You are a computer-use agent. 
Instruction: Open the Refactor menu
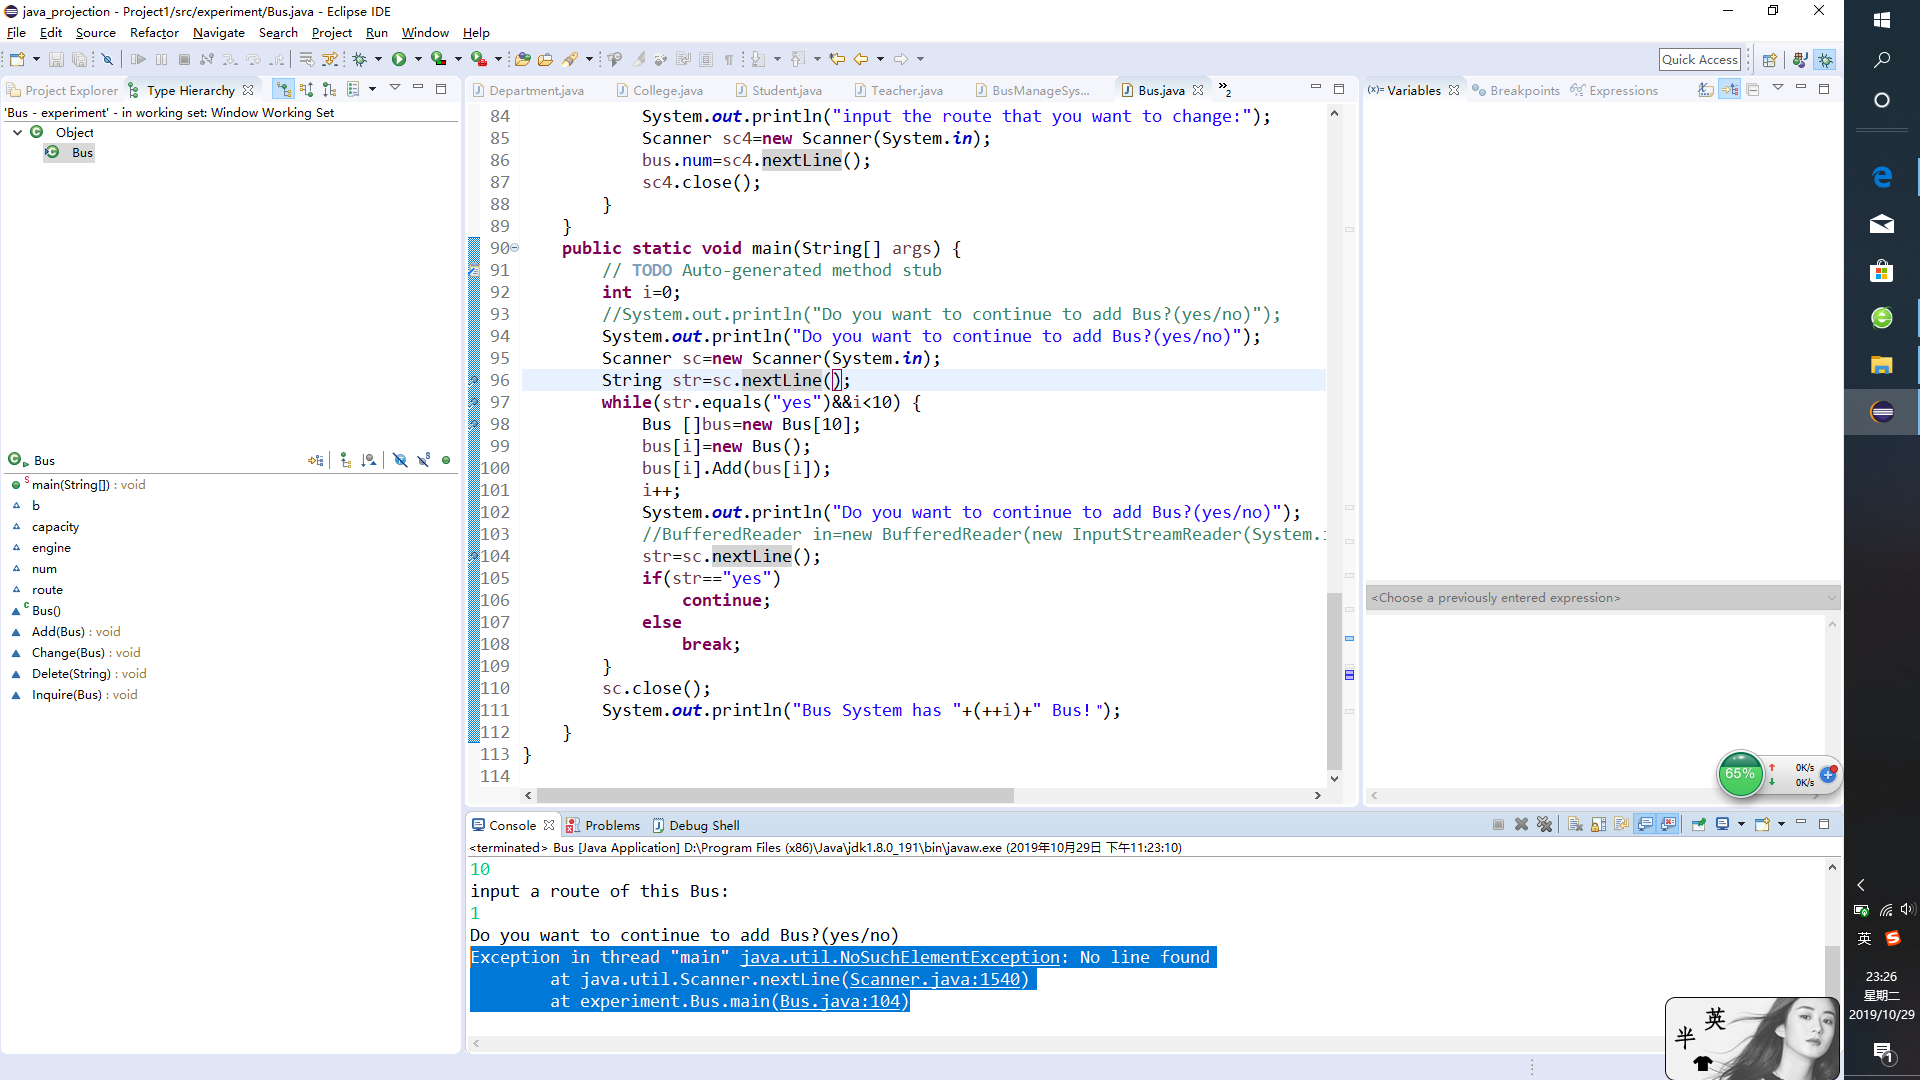(154, 32)
